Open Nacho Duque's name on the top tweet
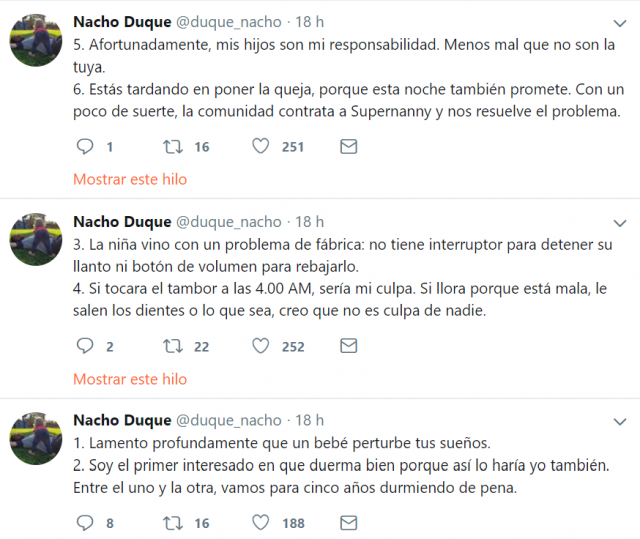This screenshot has width=640, height=539. coord(122,22)
